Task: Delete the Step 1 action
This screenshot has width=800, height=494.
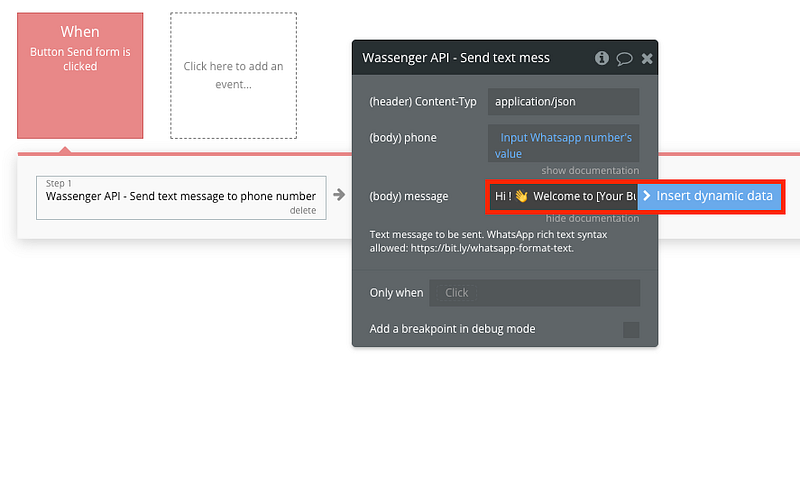Action: tap(303, 210)
